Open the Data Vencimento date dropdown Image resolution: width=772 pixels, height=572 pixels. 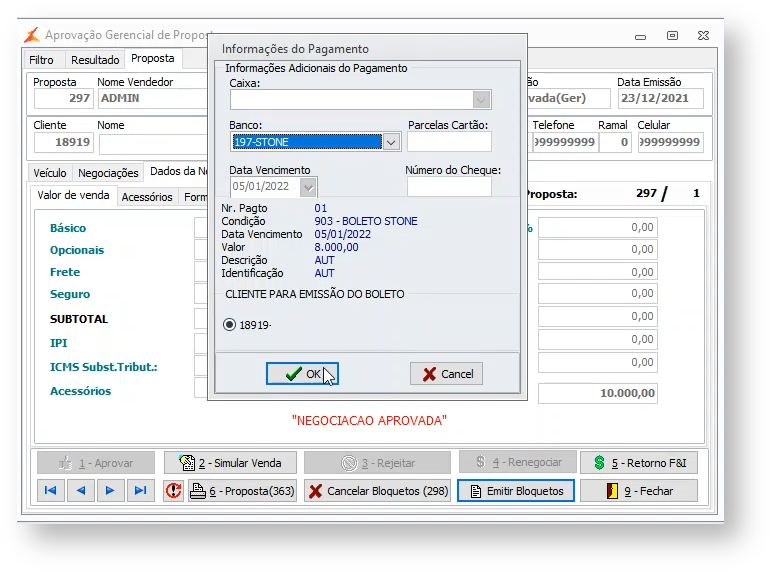pos(308,187)
